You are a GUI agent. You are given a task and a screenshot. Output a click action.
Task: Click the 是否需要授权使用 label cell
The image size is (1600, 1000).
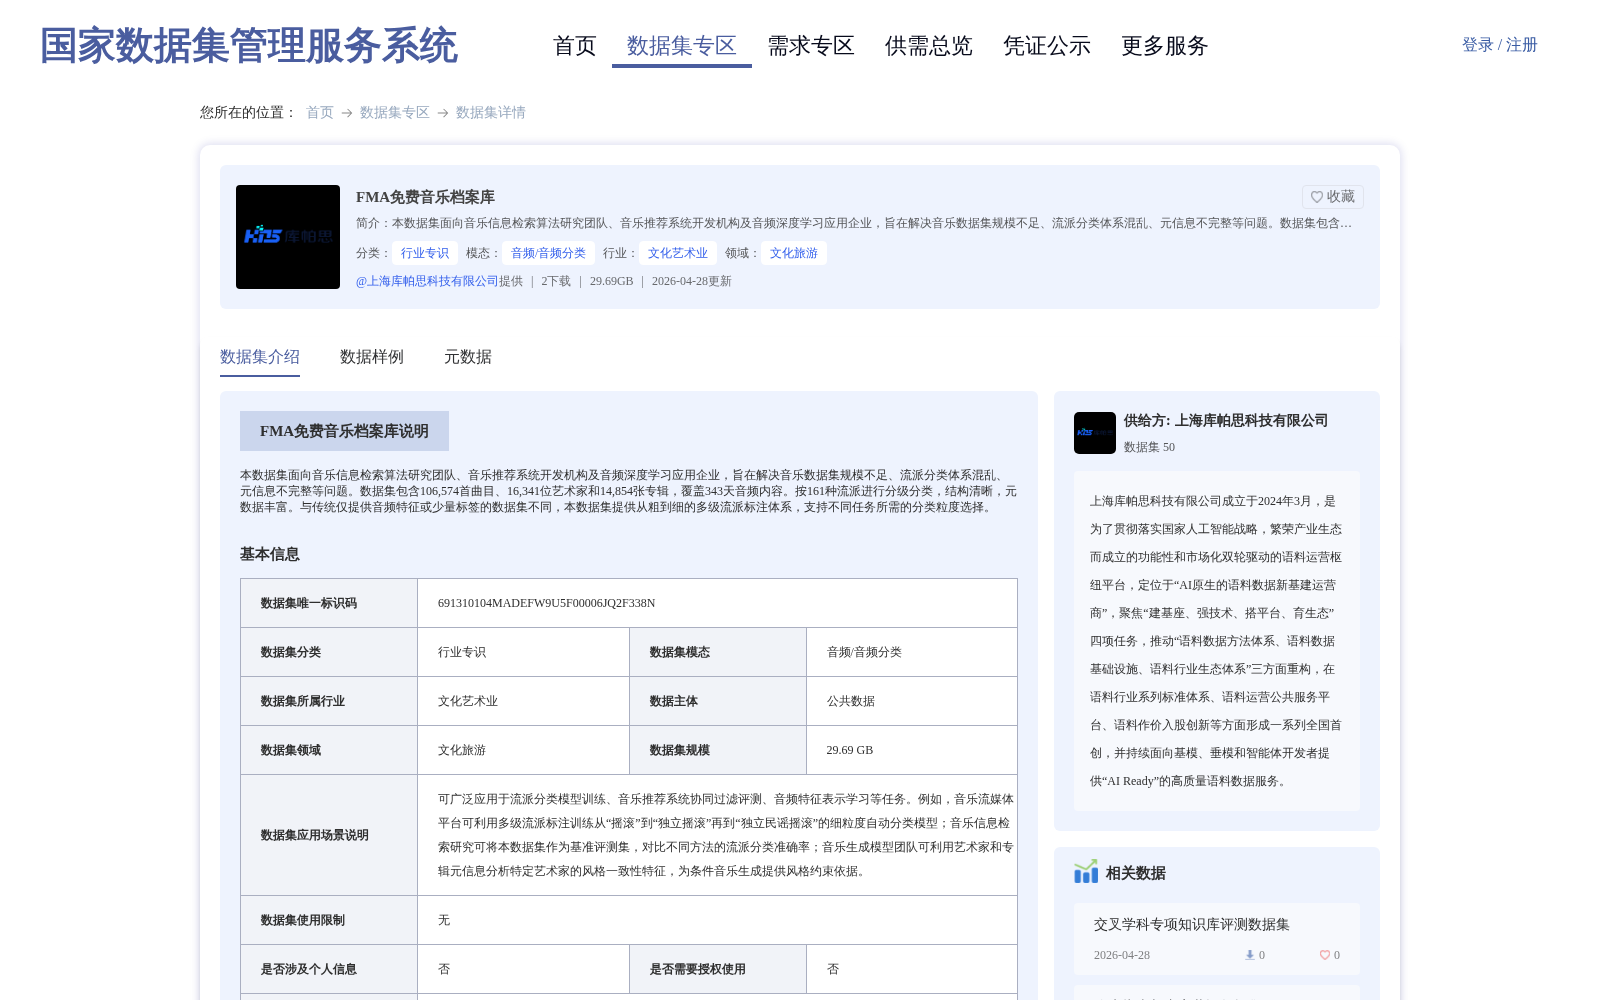pos(718,969)
